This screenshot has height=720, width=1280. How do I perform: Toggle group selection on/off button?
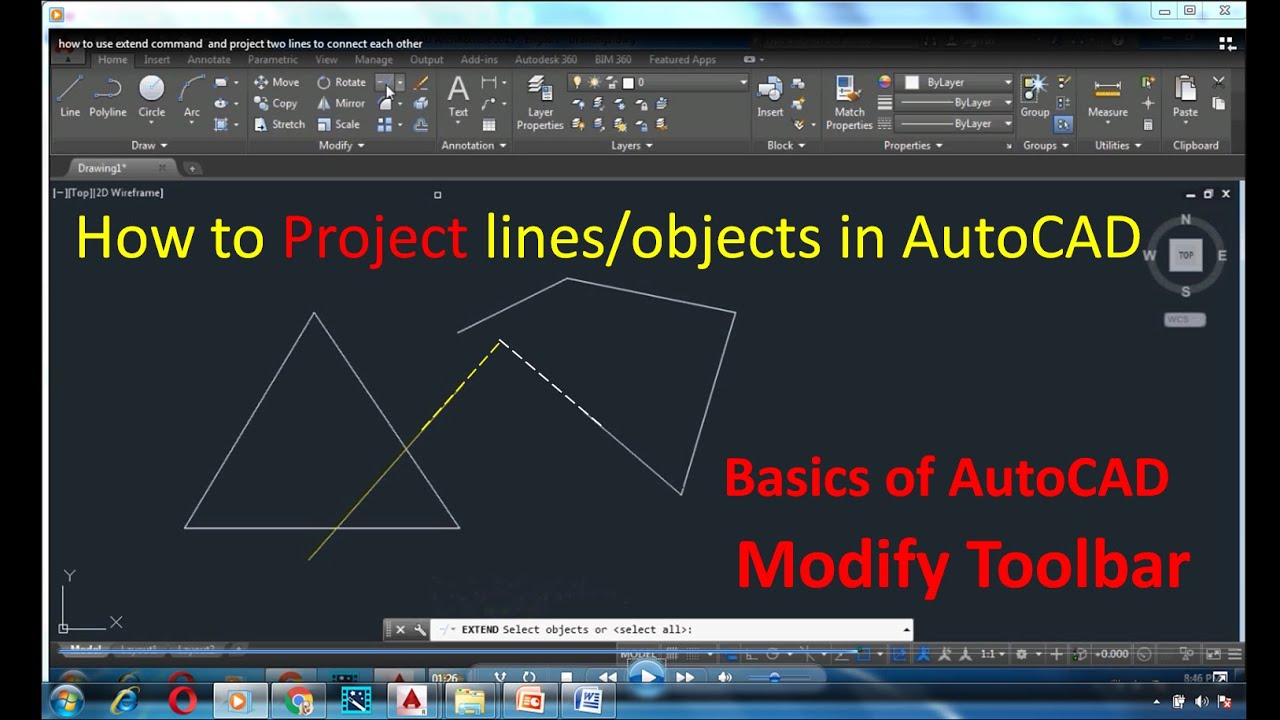coord(1063,124)
